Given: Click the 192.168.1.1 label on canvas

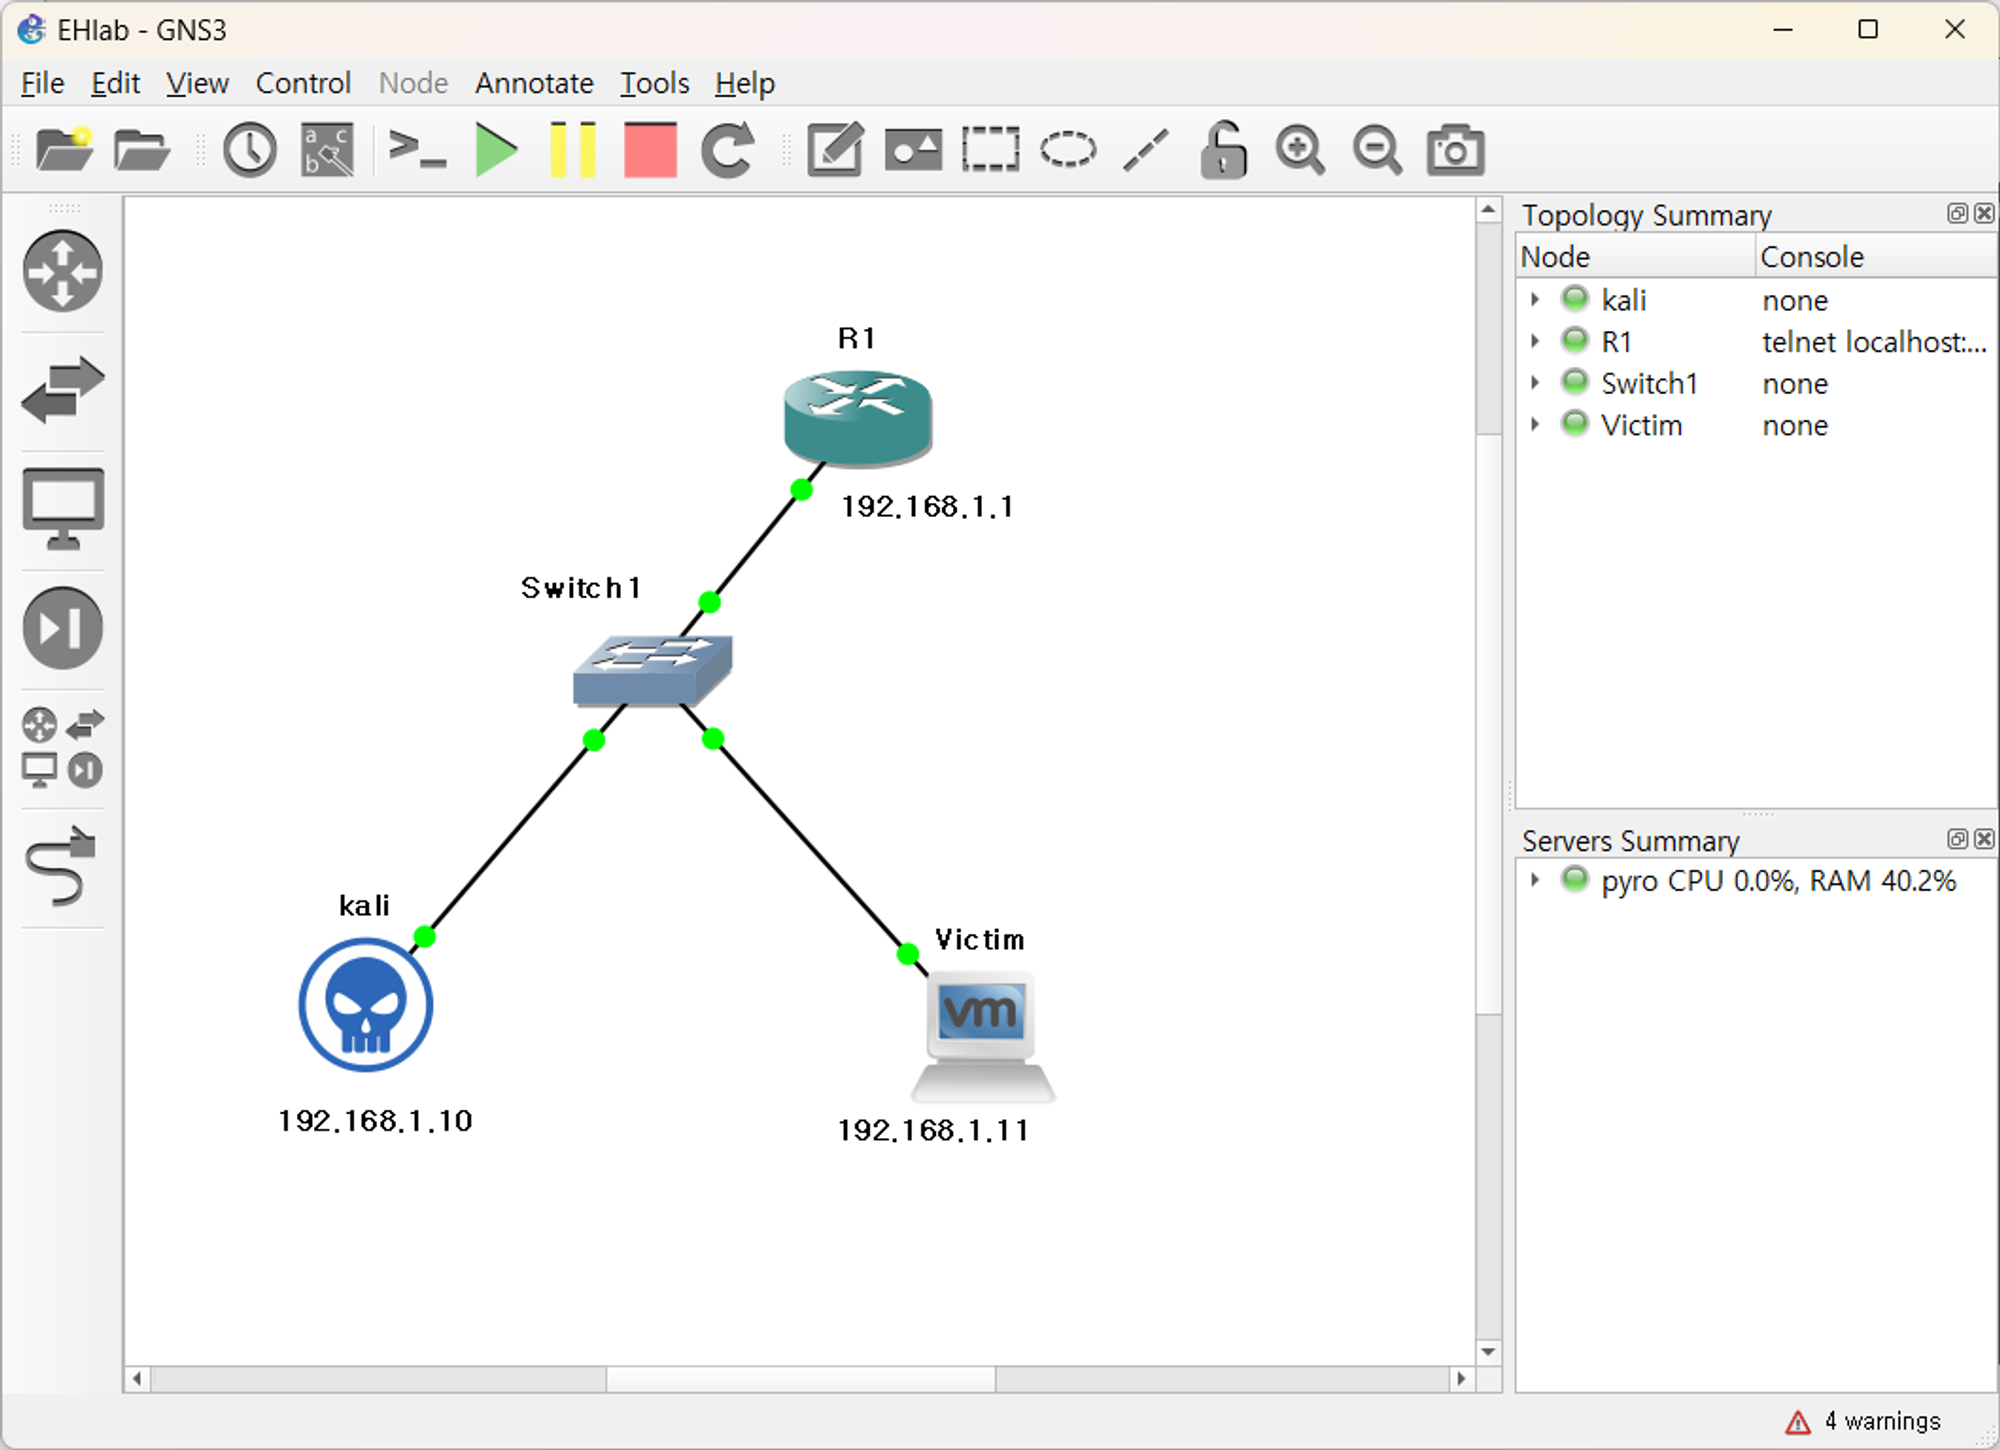Looking at the screenshot, I should pyautogui.click(x=927, y=507).
